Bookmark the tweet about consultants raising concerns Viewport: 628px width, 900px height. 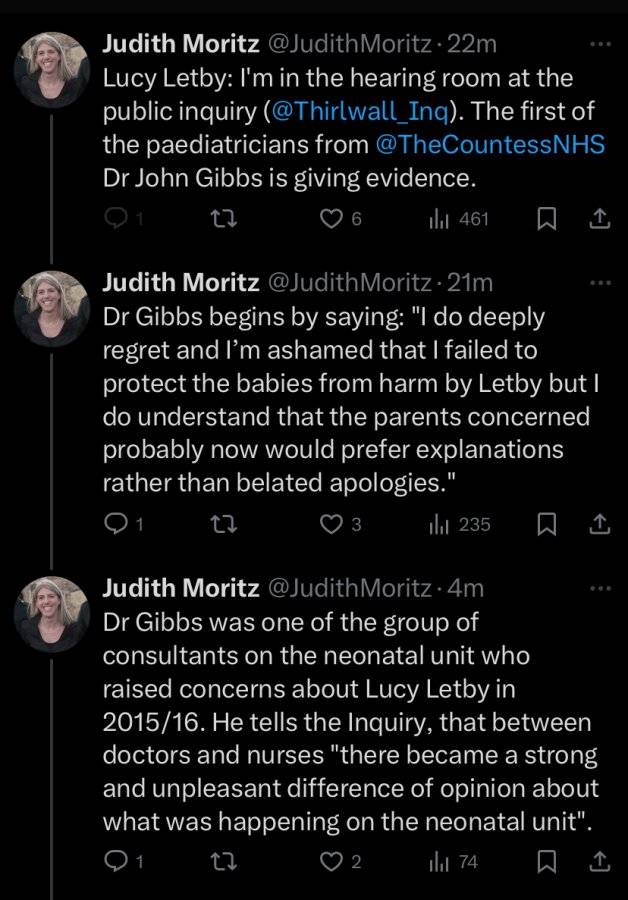pos(546,861)
